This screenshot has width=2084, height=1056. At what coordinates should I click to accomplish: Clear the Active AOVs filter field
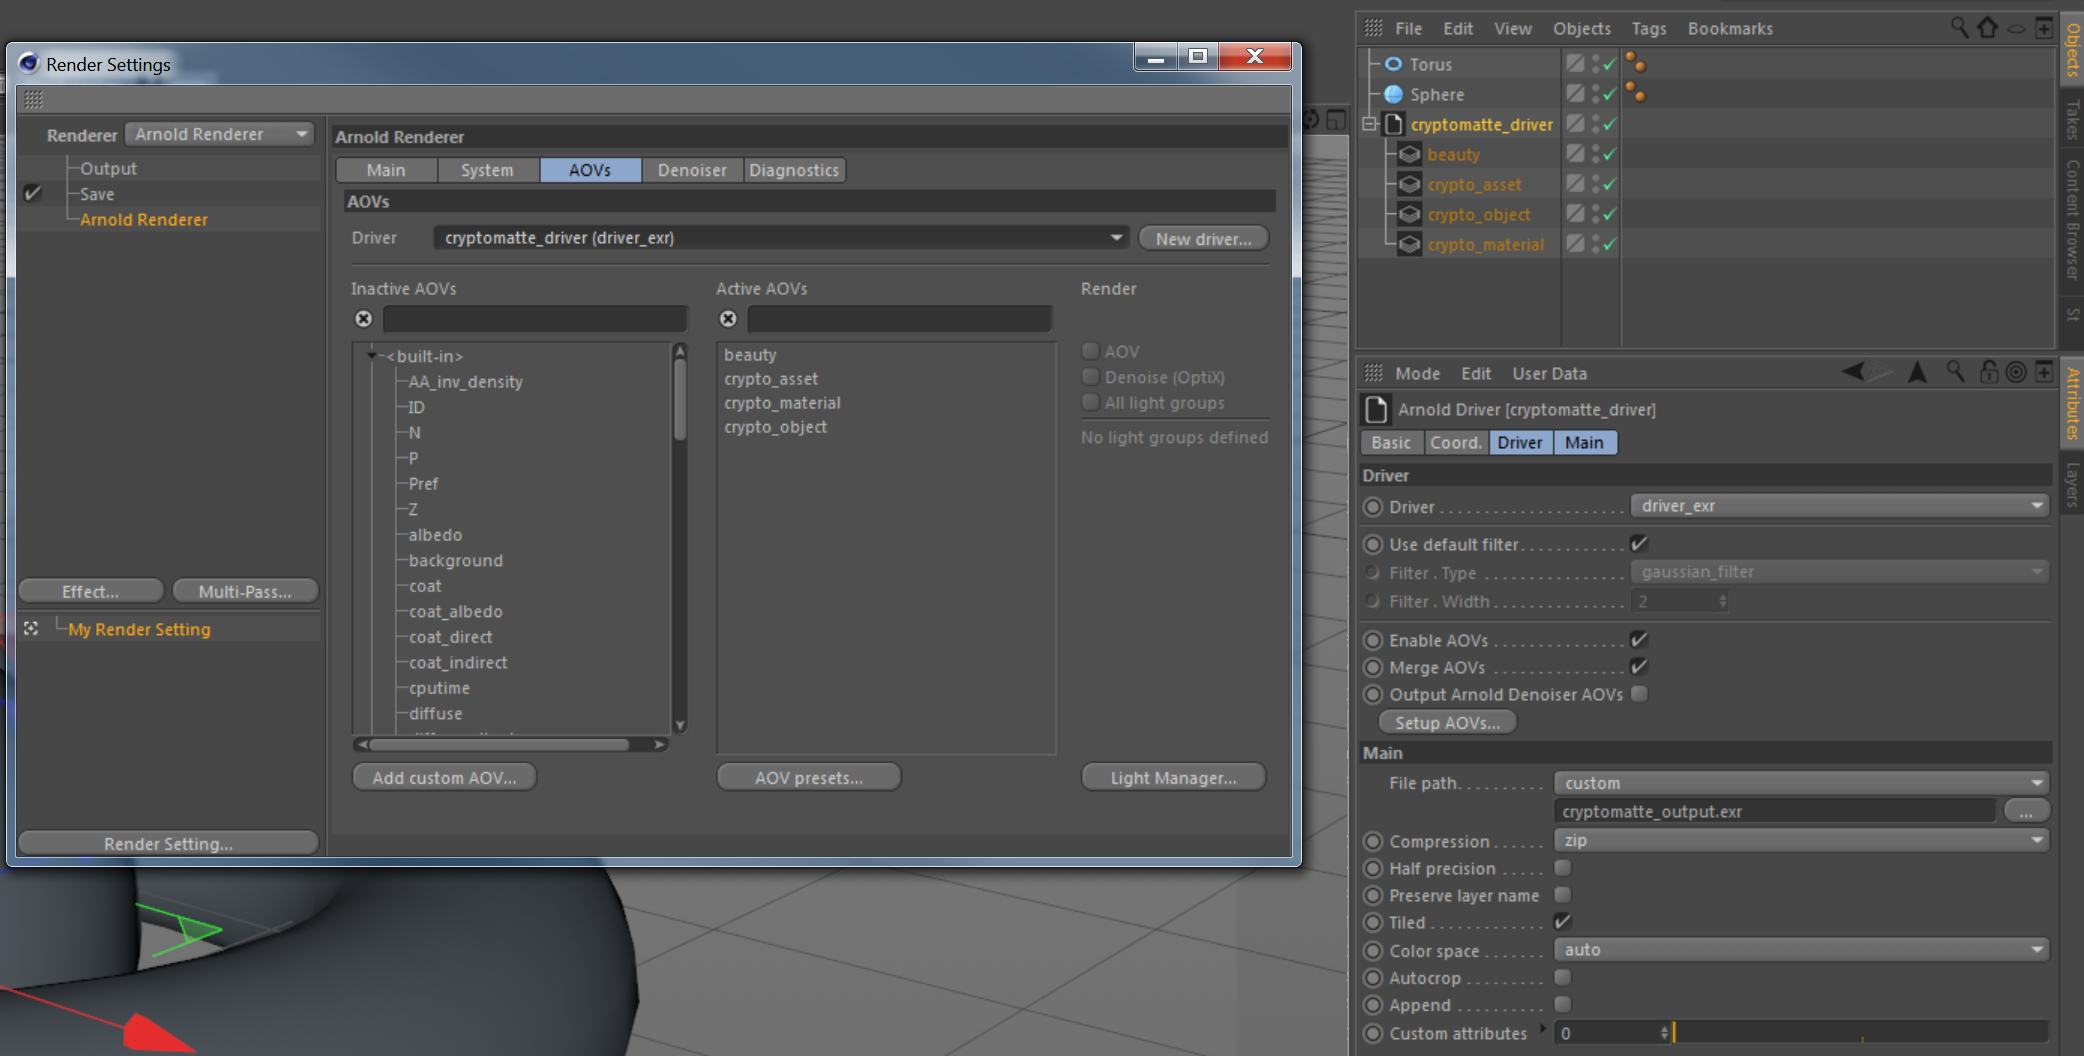click(728, 319)
